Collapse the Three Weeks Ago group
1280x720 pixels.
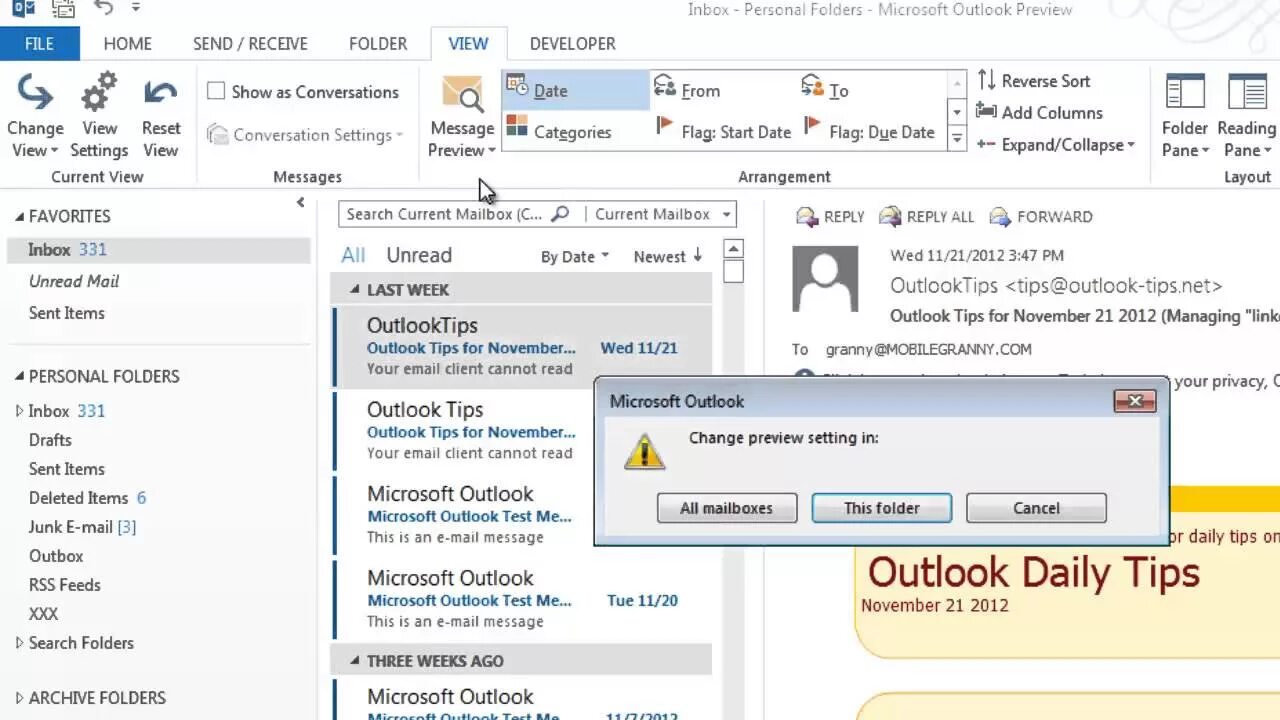click(354, 660)
